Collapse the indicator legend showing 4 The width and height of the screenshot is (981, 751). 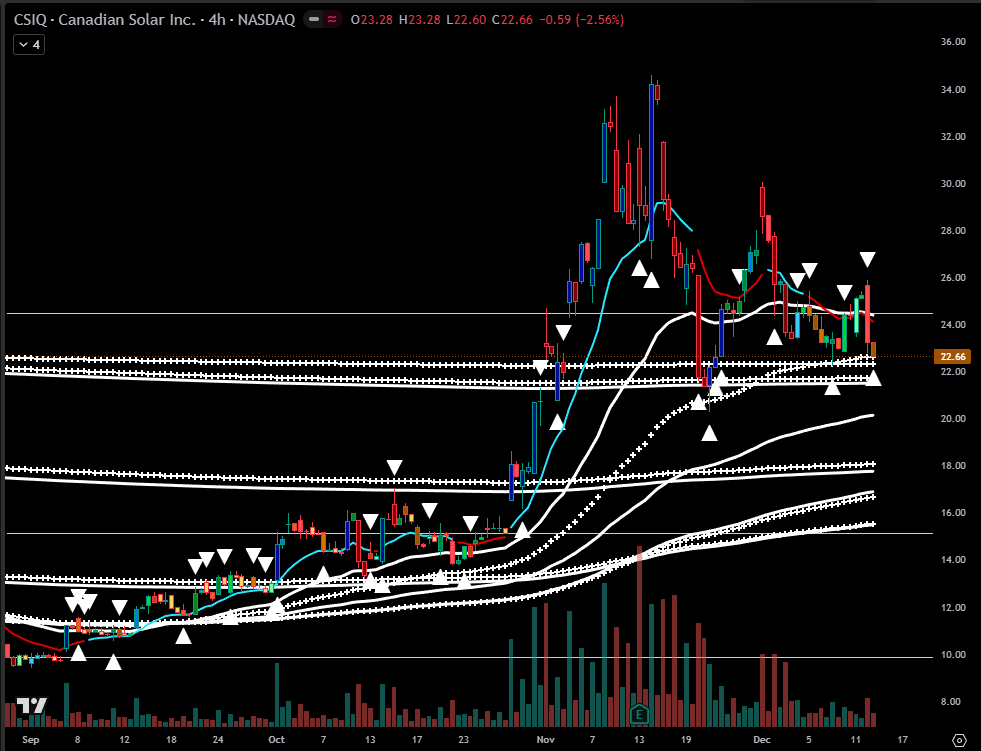tap(29, 44)
